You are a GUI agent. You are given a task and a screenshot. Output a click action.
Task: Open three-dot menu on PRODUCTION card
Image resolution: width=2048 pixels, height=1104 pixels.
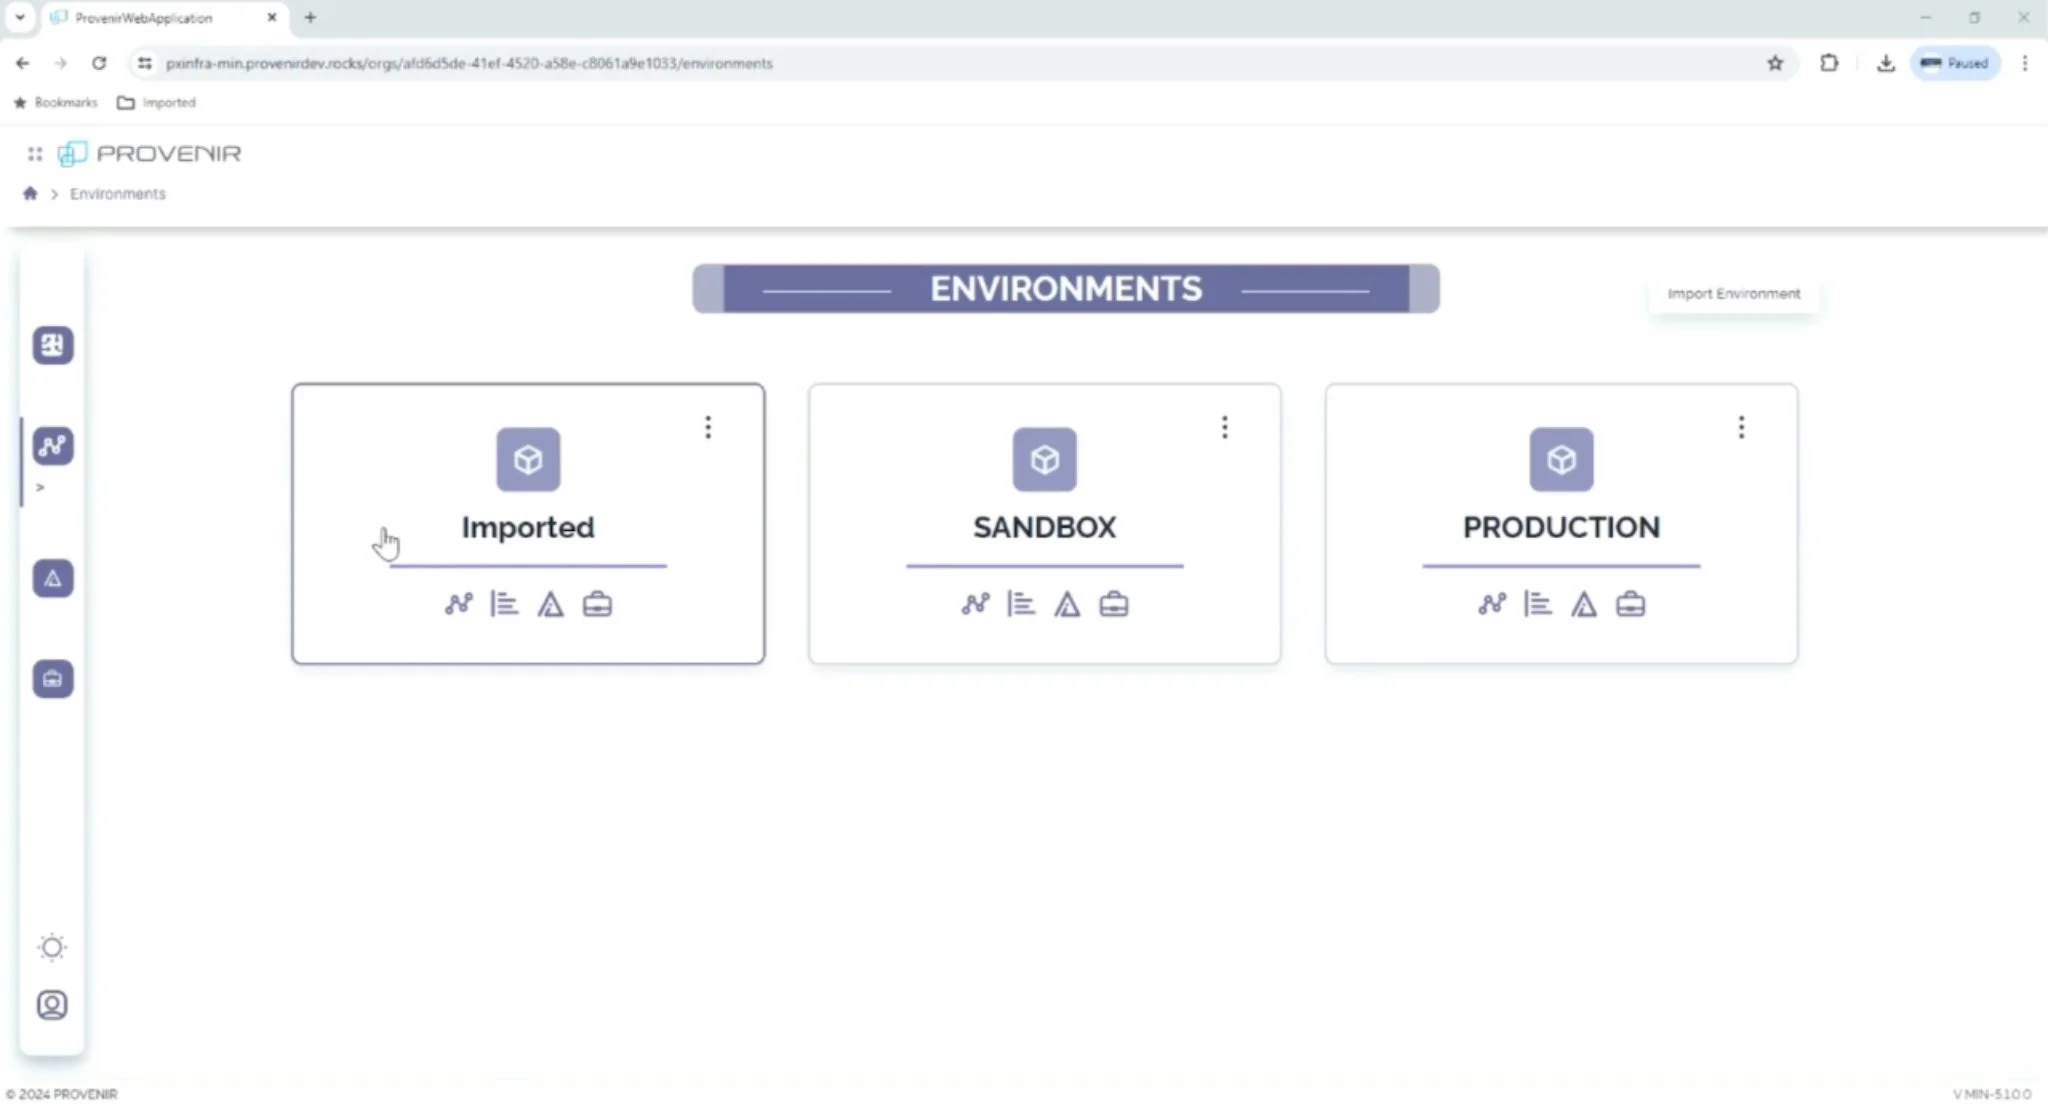[1741, 428]
